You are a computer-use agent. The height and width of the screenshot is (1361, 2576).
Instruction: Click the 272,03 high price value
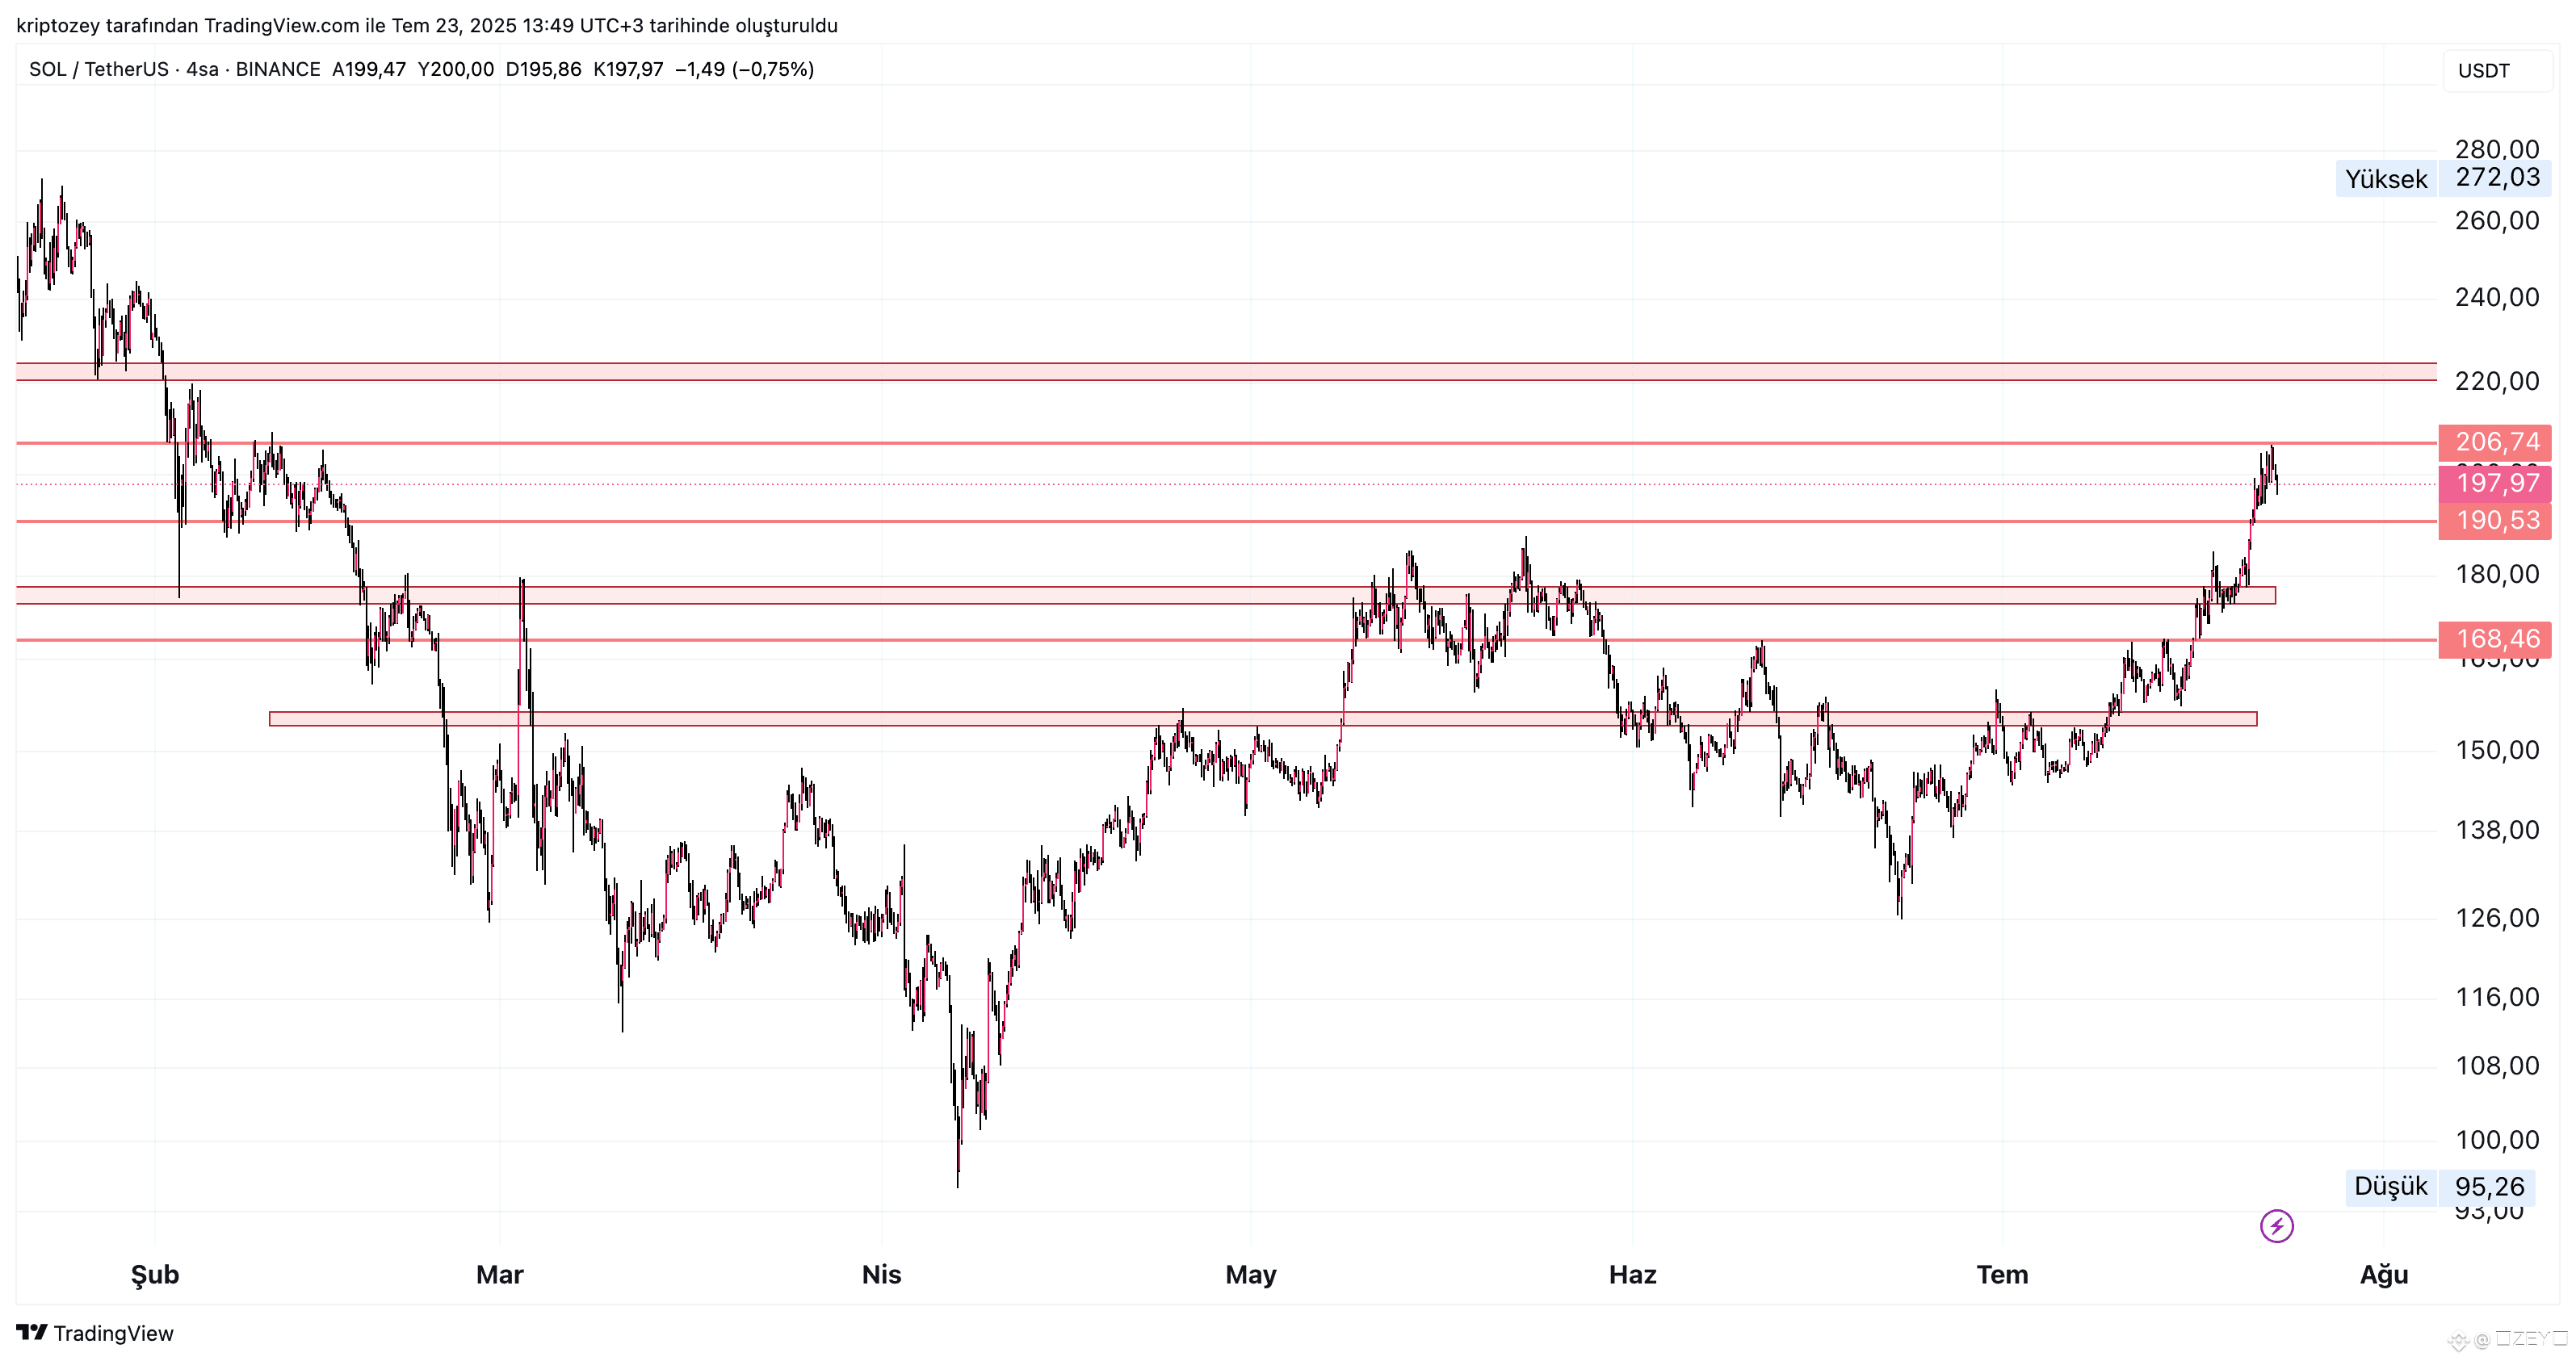click(2497, 178)
